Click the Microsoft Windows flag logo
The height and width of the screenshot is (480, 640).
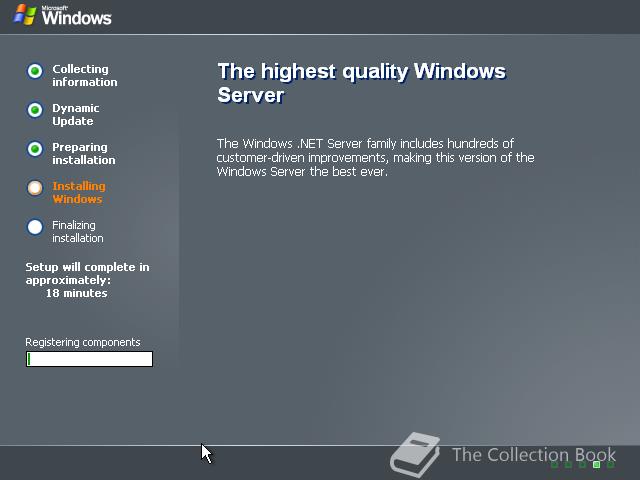[x=24, y=15]
